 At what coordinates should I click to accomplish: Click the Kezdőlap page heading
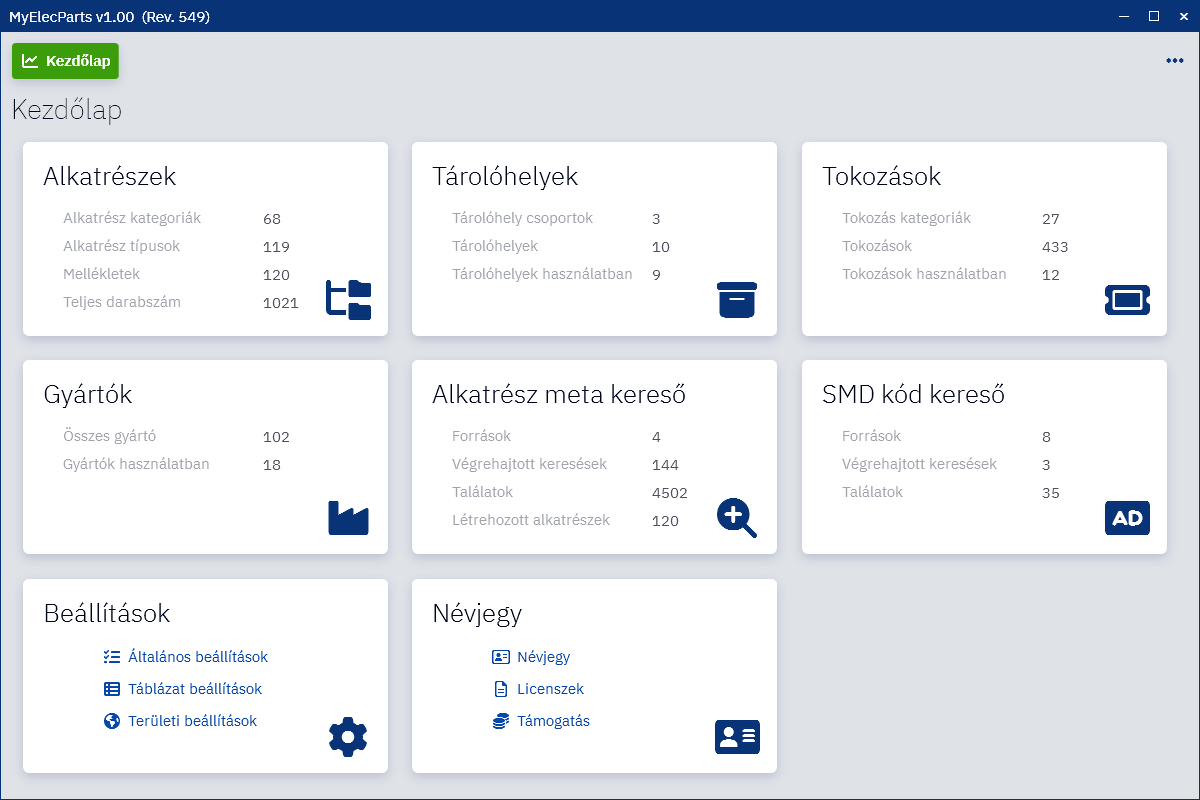[x=67, y=110]
